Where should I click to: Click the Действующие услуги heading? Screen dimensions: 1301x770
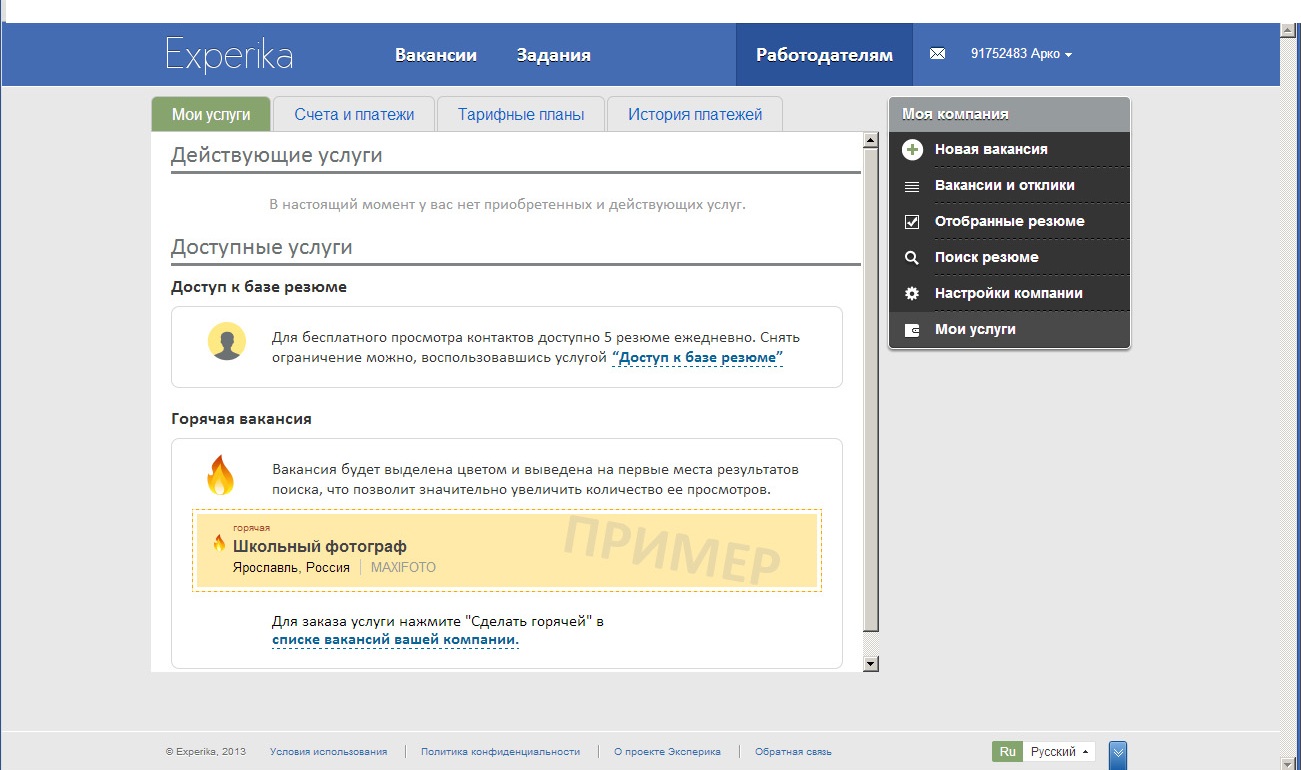coord(277,156)
